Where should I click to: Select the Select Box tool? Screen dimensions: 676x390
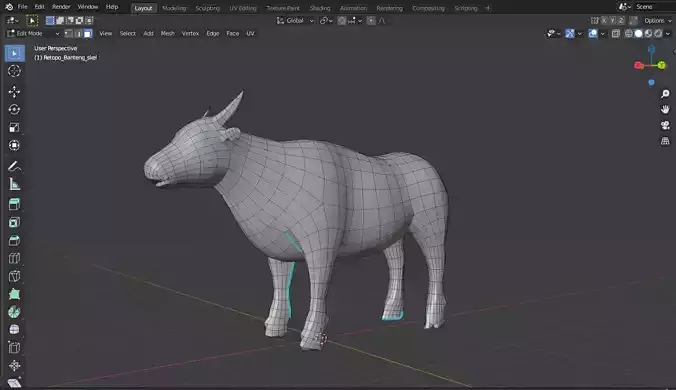pos(15,53)
